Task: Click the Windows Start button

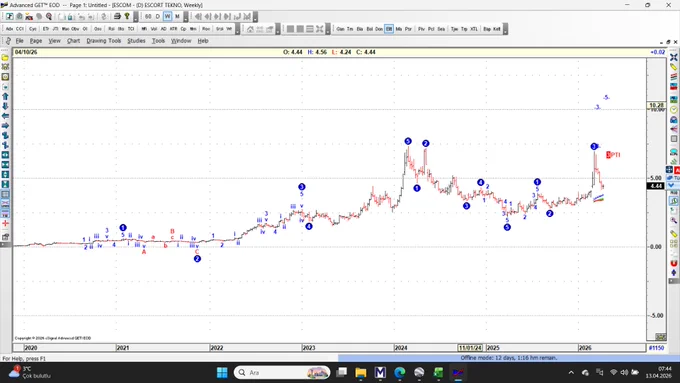Action: coord(222,373)
